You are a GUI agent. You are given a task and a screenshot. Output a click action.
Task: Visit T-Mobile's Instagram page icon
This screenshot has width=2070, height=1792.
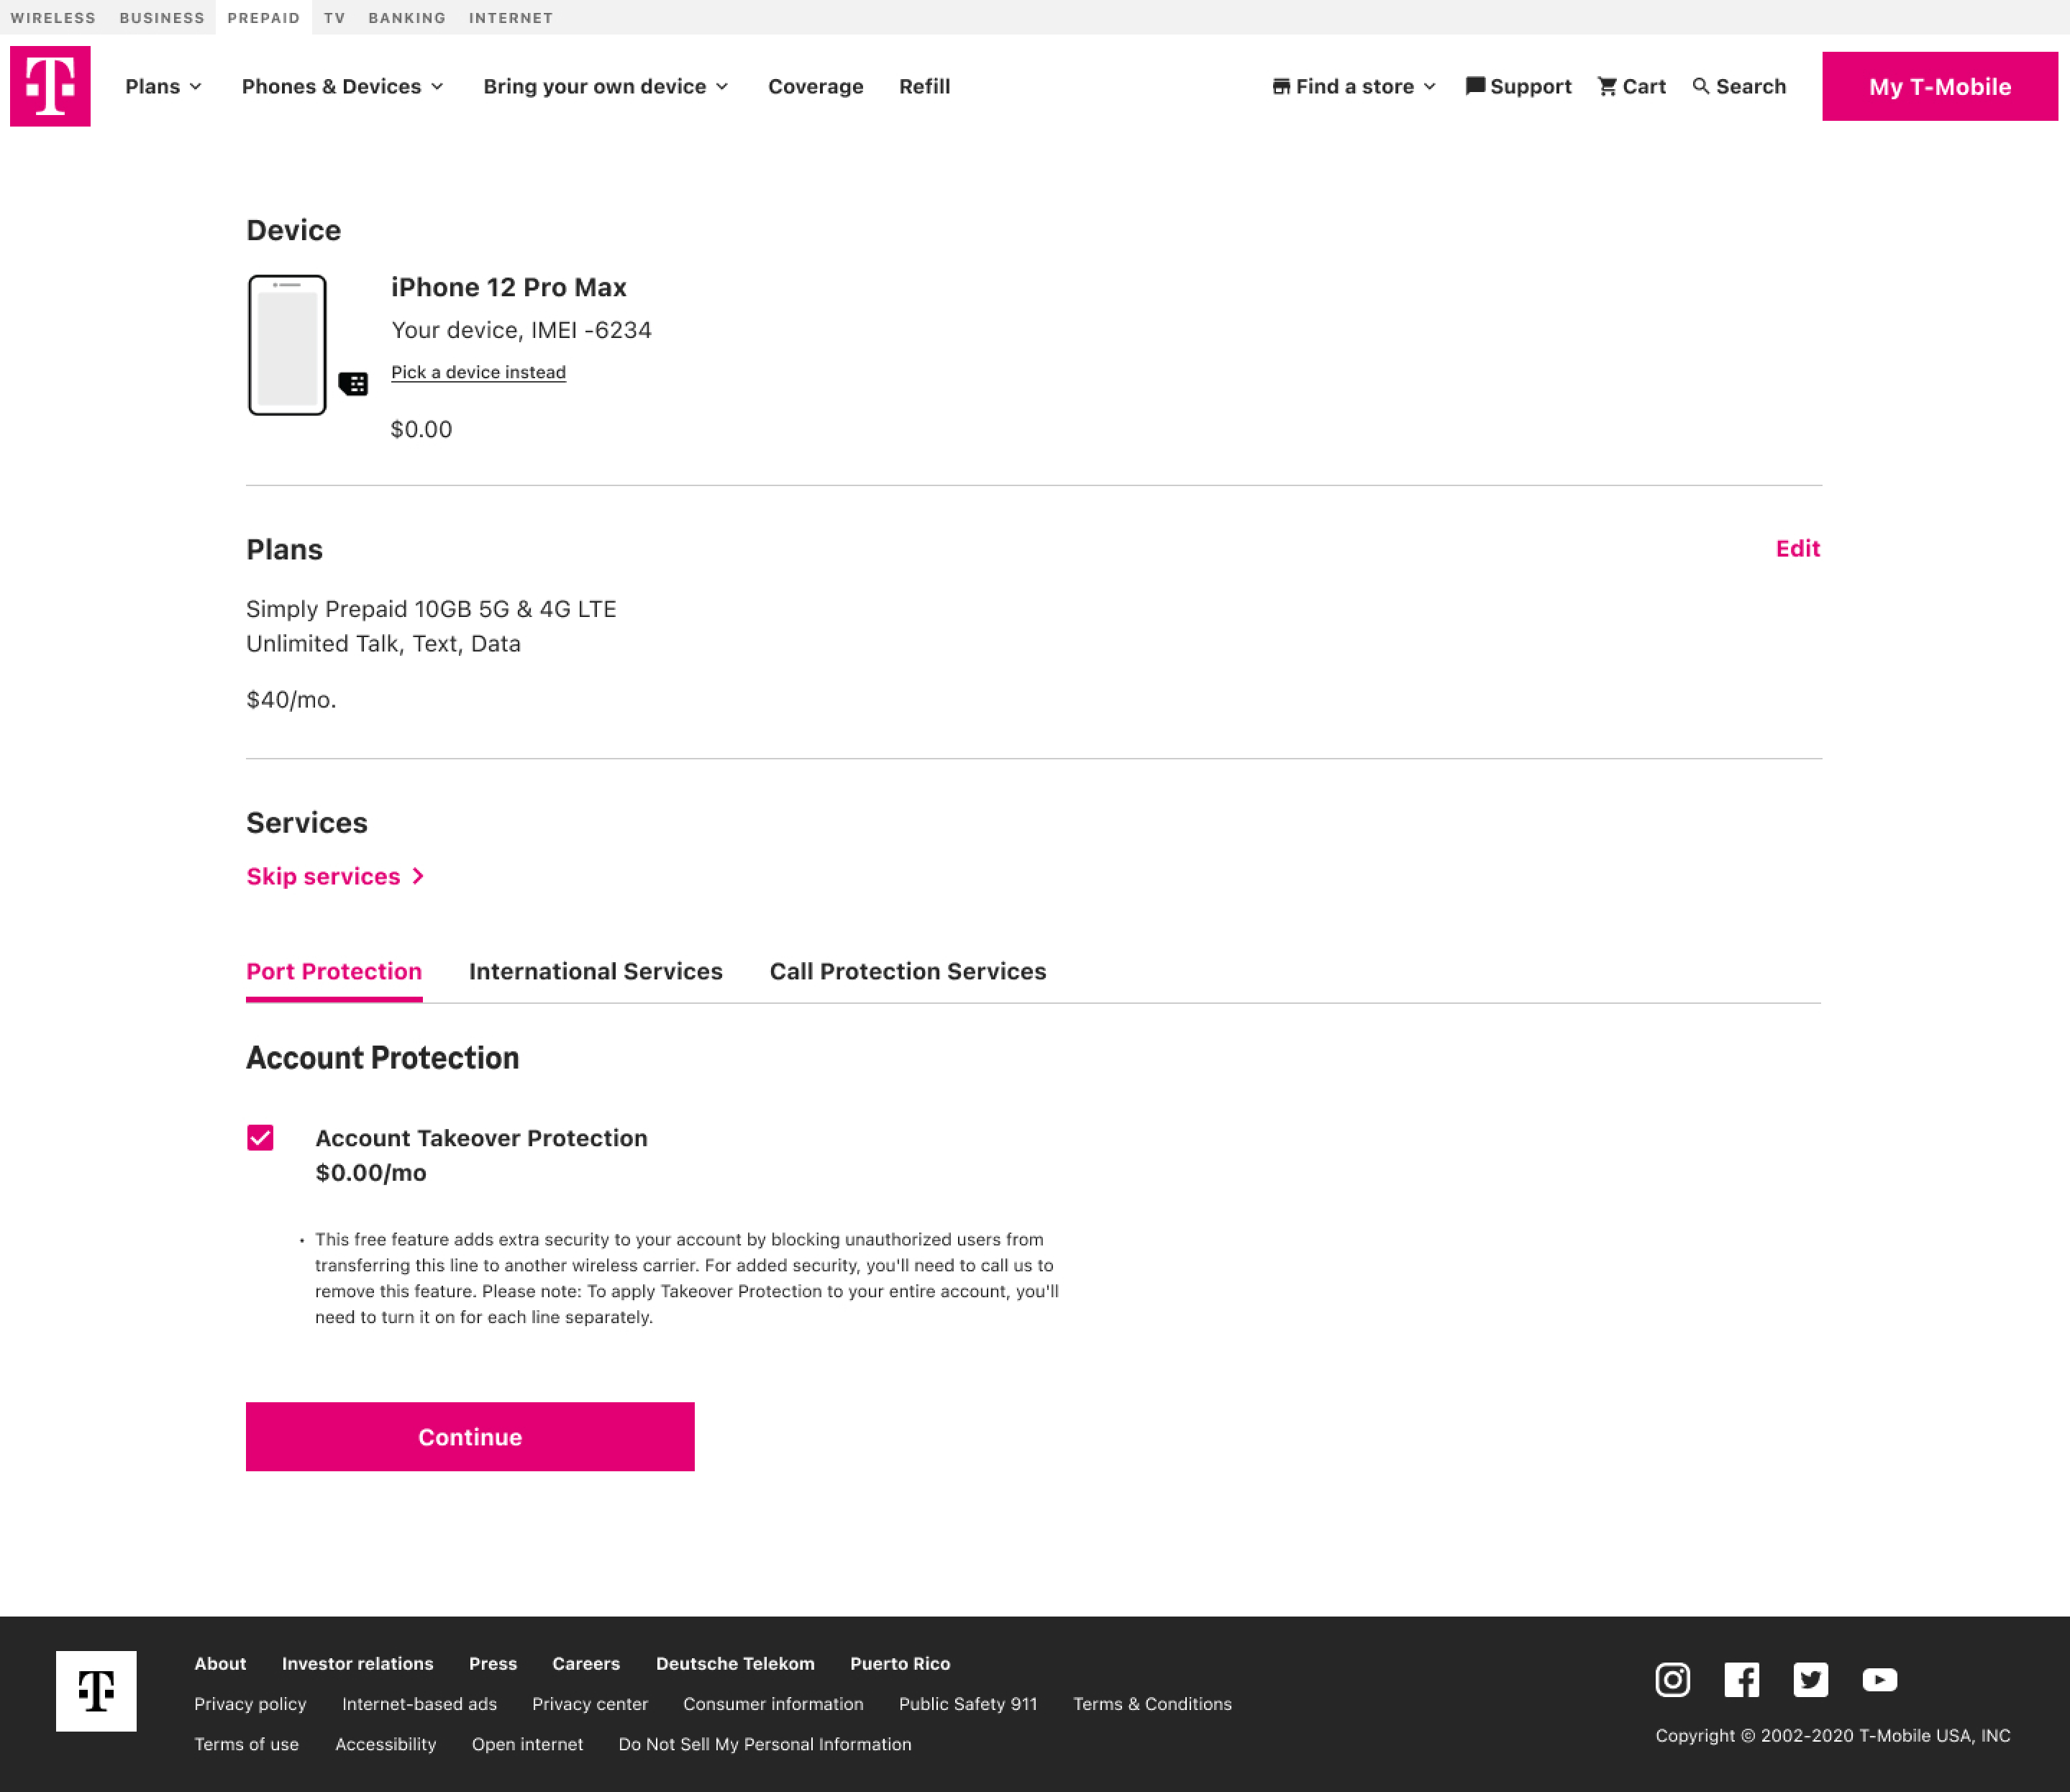[x=1672, y=1680]
